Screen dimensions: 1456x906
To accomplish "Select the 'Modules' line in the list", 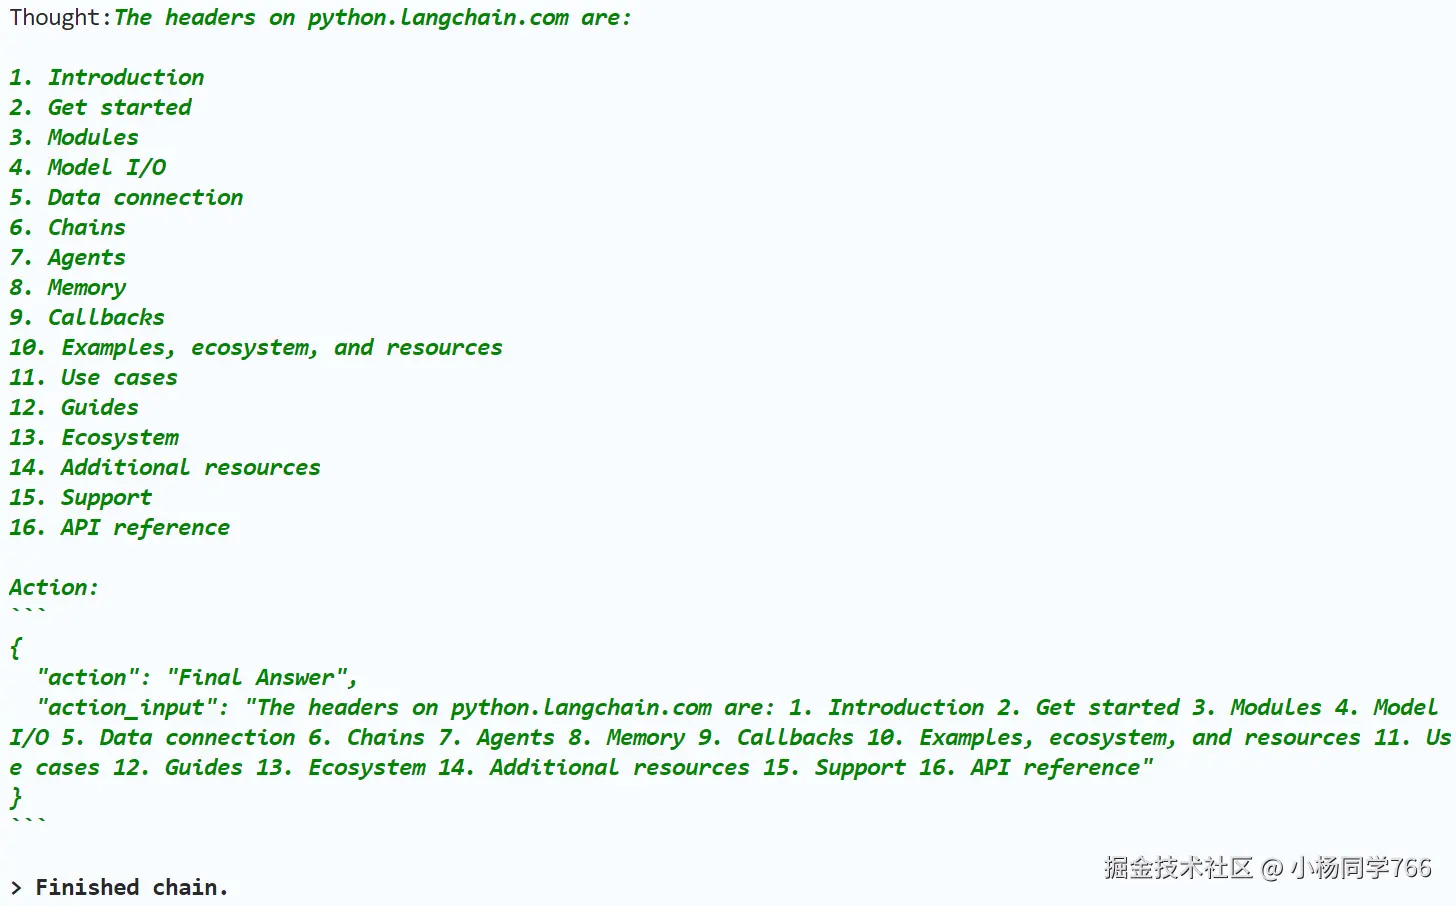I will click(93, 138).
